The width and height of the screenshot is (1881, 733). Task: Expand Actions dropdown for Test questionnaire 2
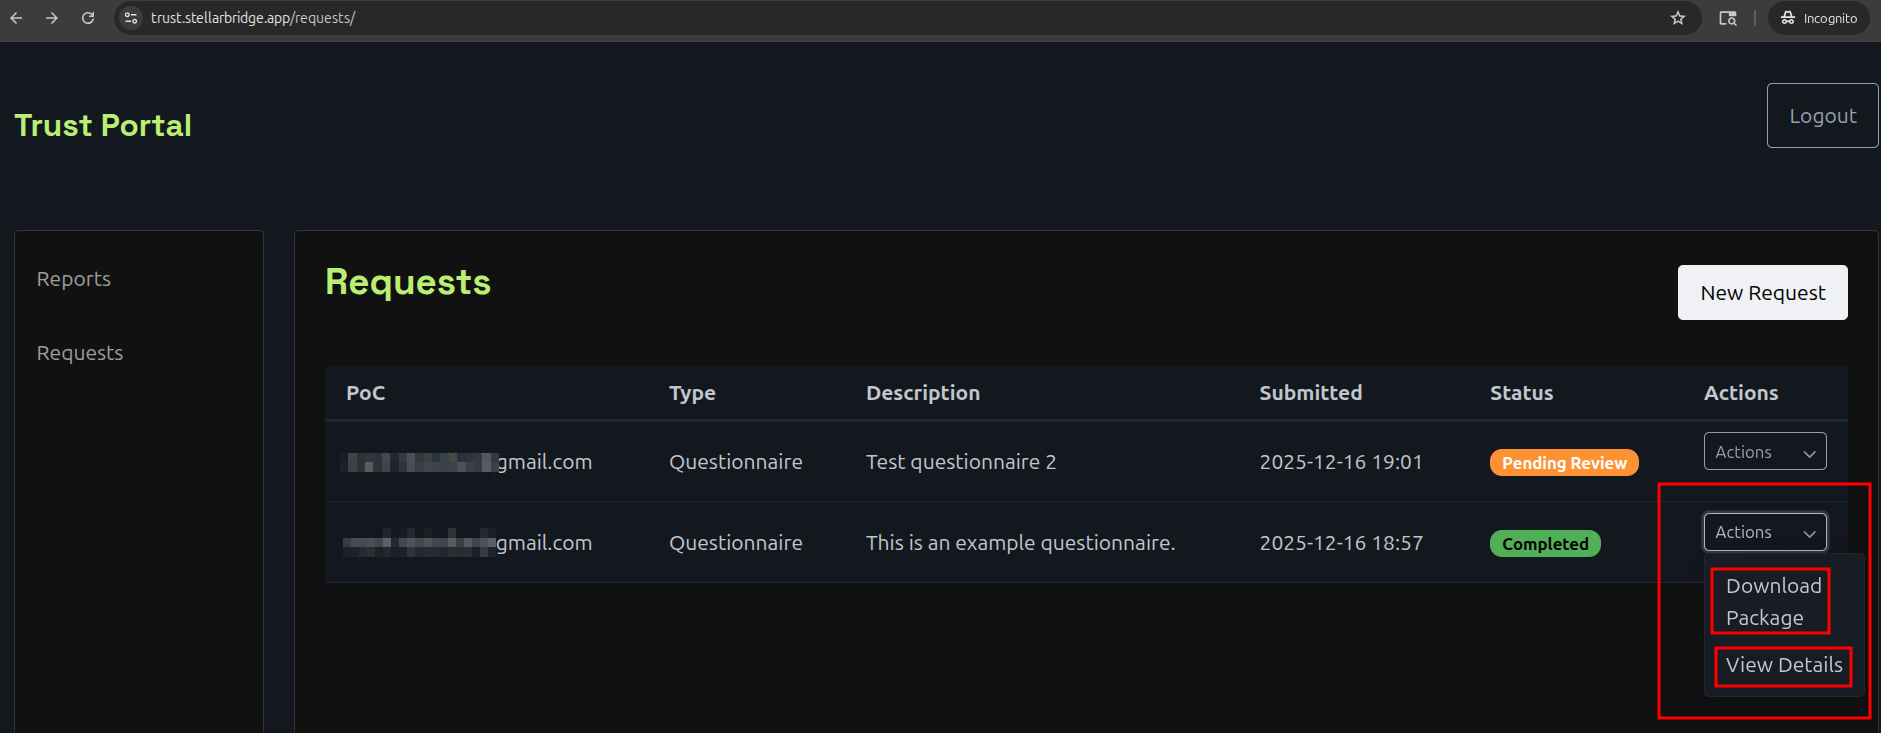1765,452
